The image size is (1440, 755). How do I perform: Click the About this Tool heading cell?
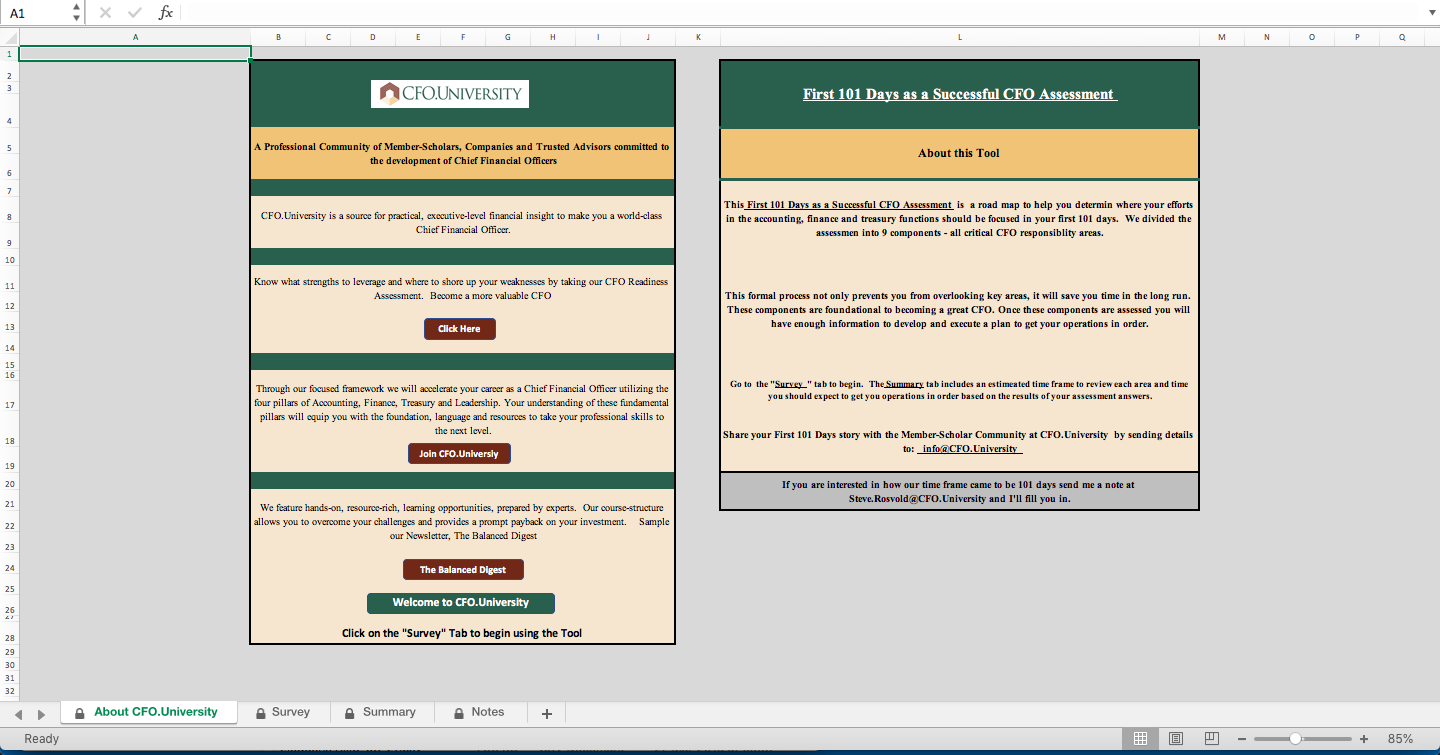959,153
